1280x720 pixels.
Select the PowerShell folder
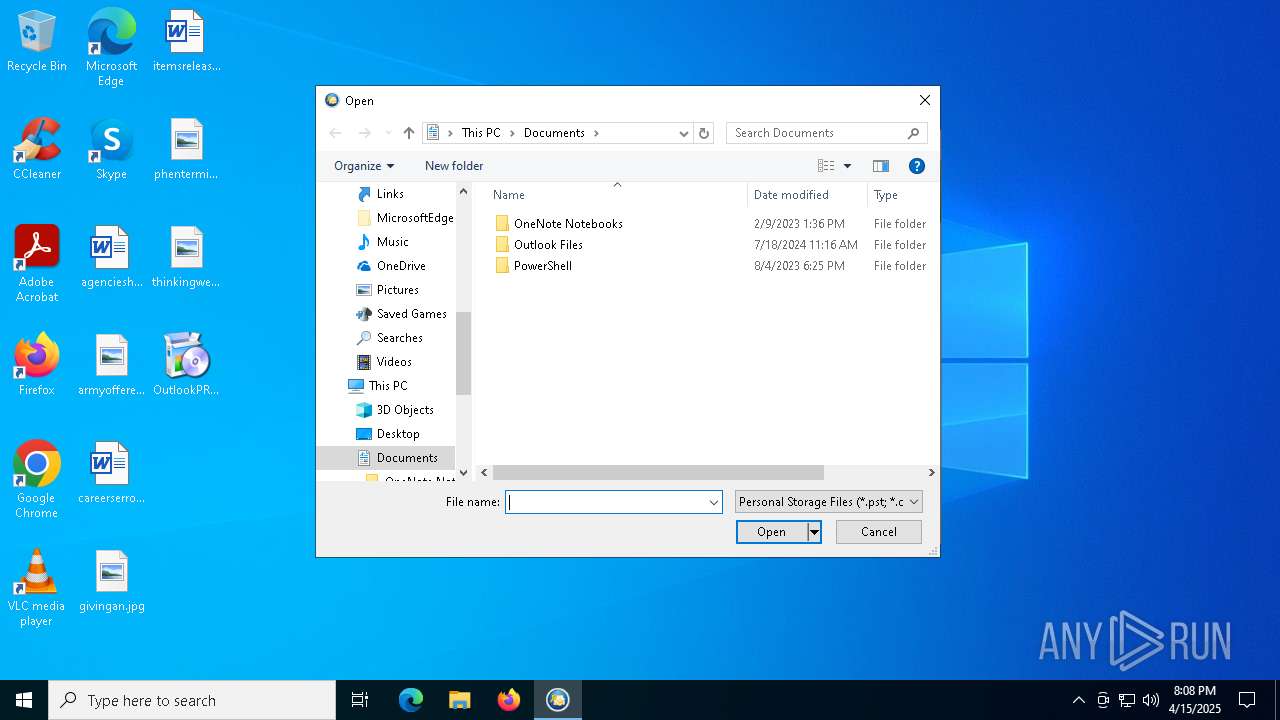point(542,266)
